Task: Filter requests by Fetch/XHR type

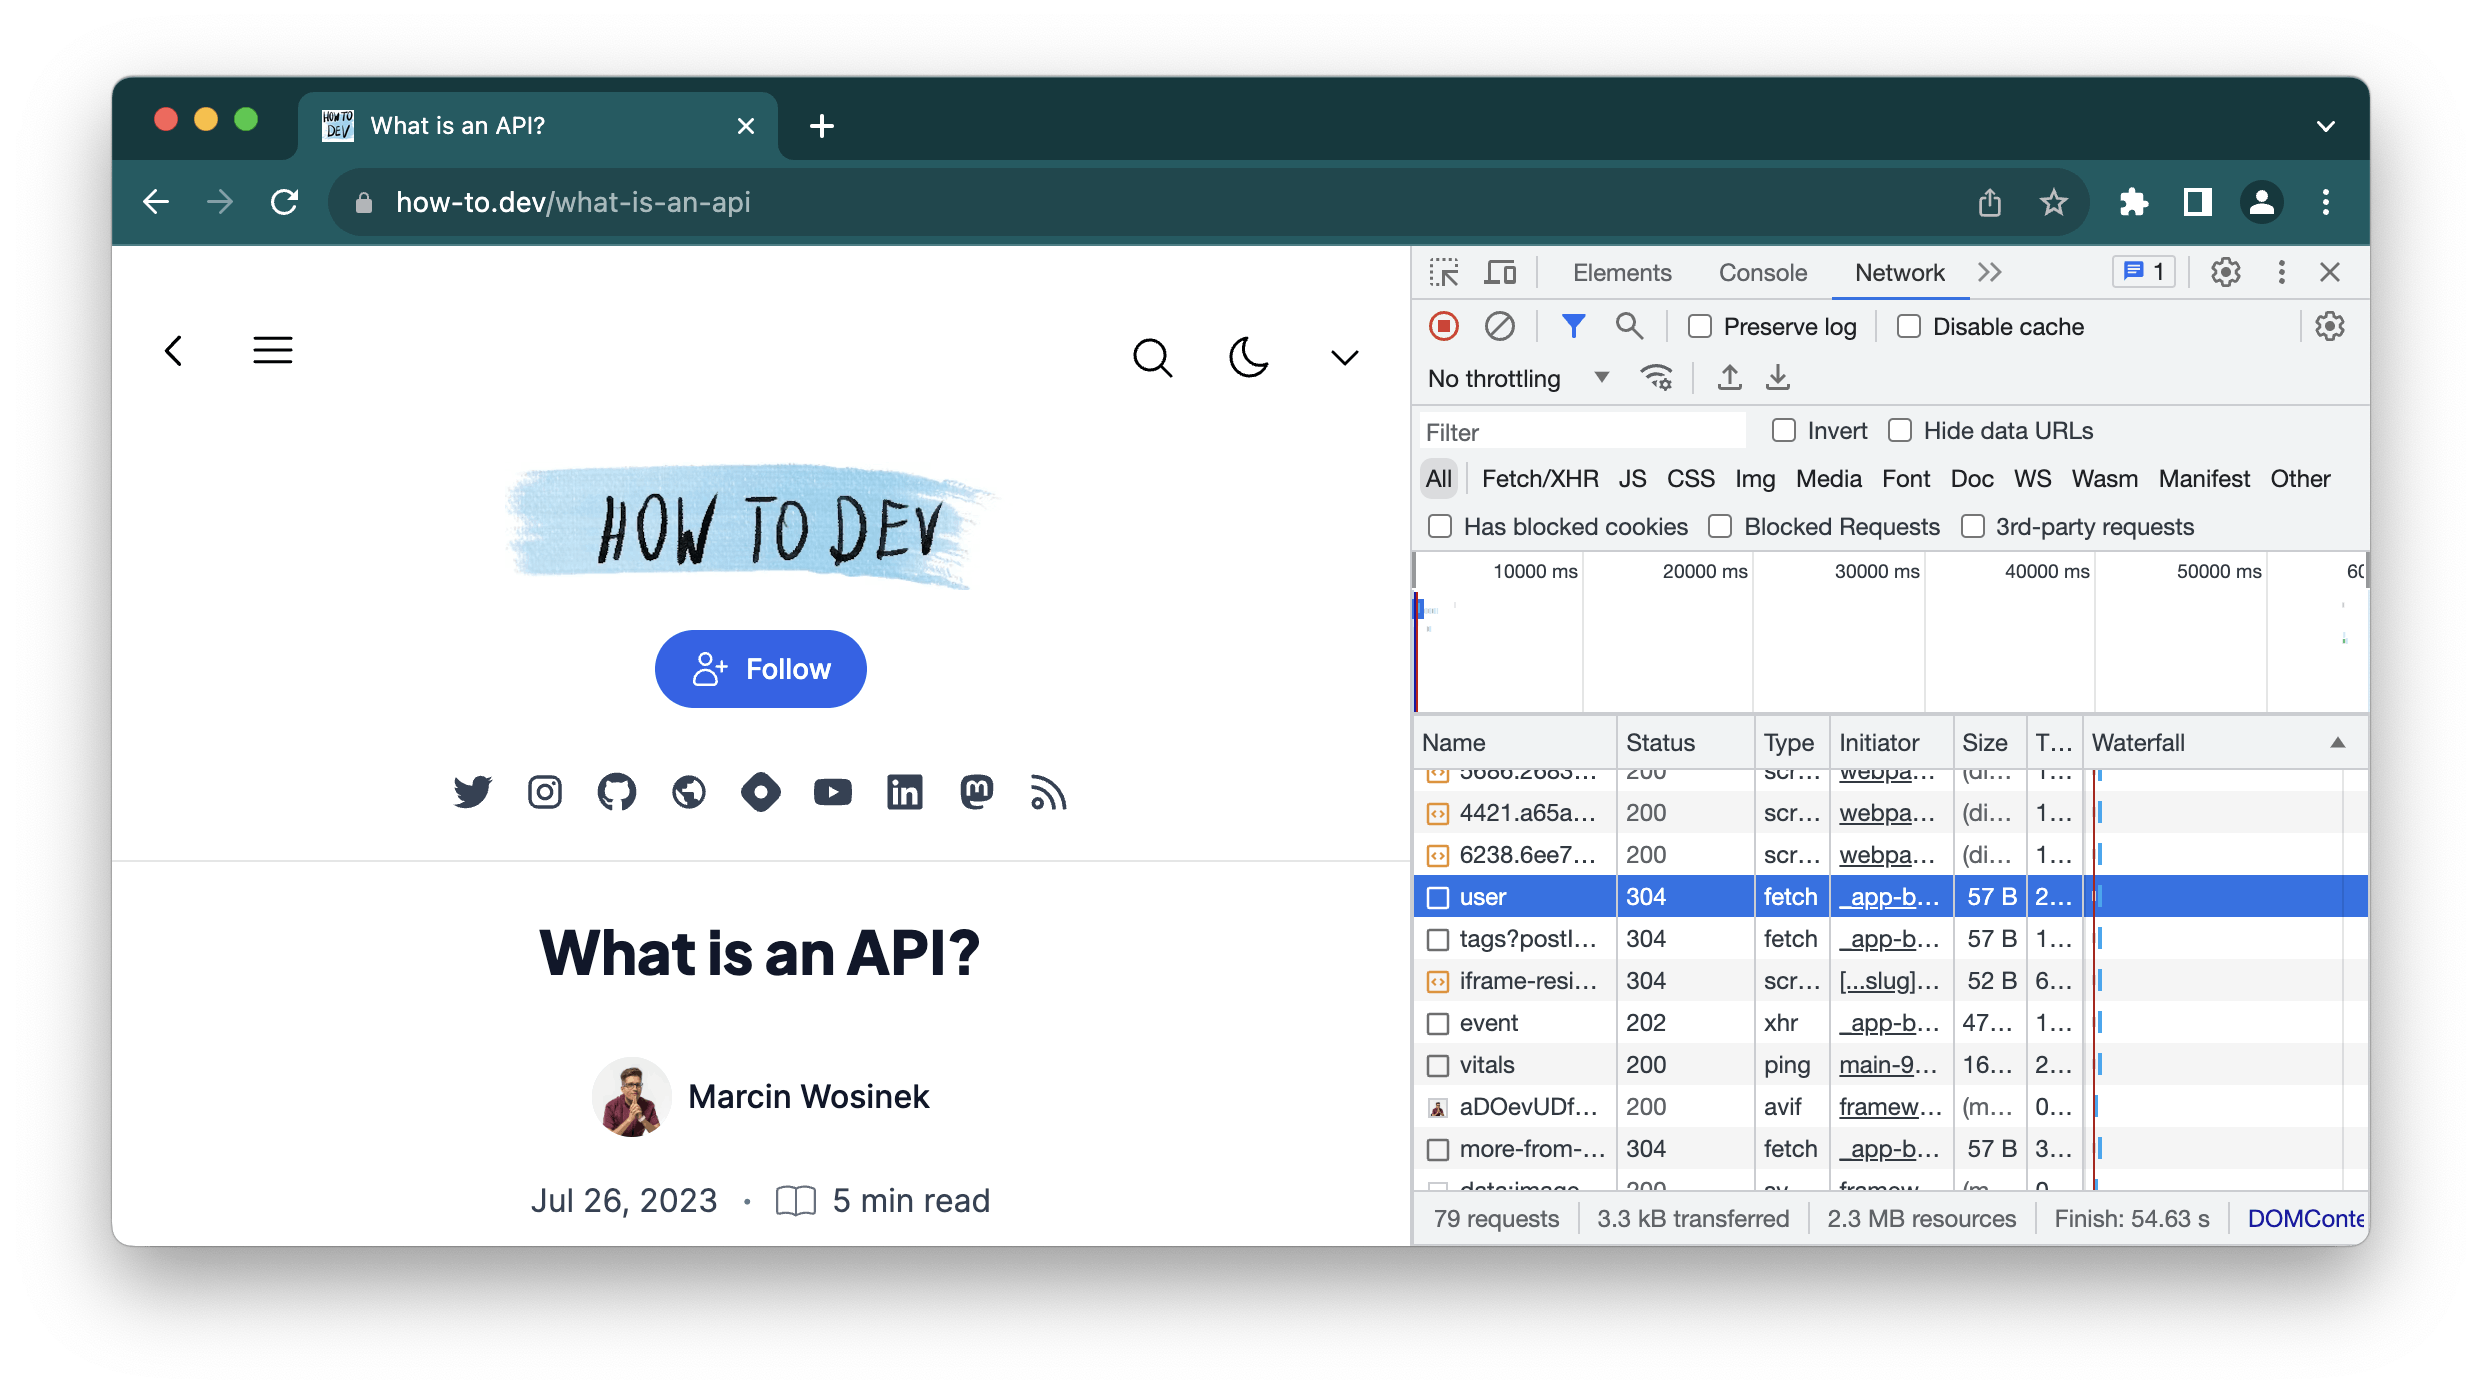Action: 1539,479
